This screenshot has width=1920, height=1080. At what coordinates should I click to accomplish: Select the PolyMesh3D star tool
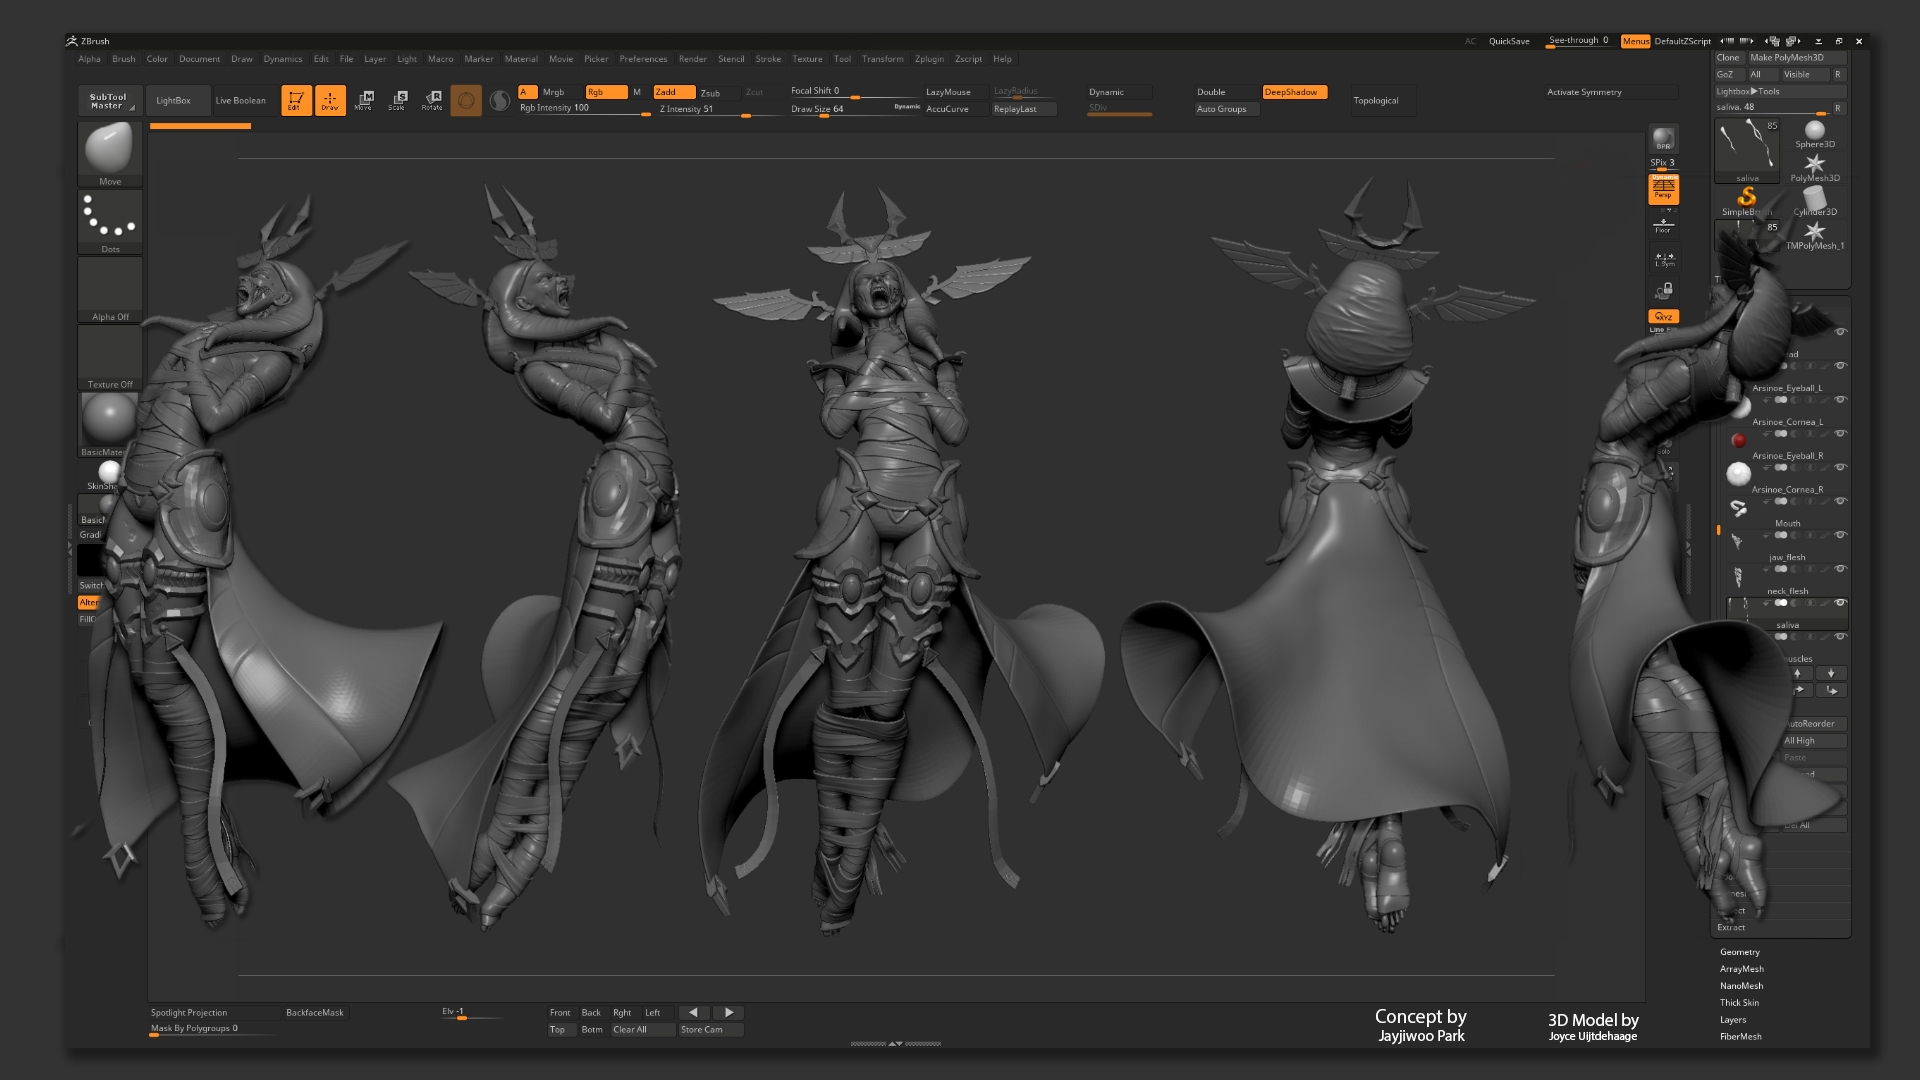(1815, 168)
